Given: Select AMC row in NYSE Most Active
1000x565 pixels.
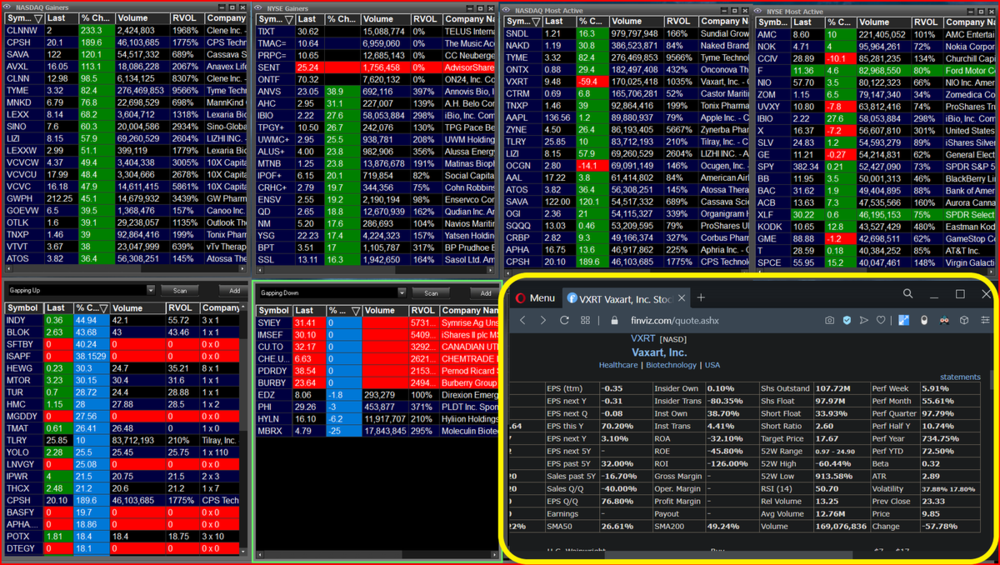Looking at the screenshot, I should 876,34.
